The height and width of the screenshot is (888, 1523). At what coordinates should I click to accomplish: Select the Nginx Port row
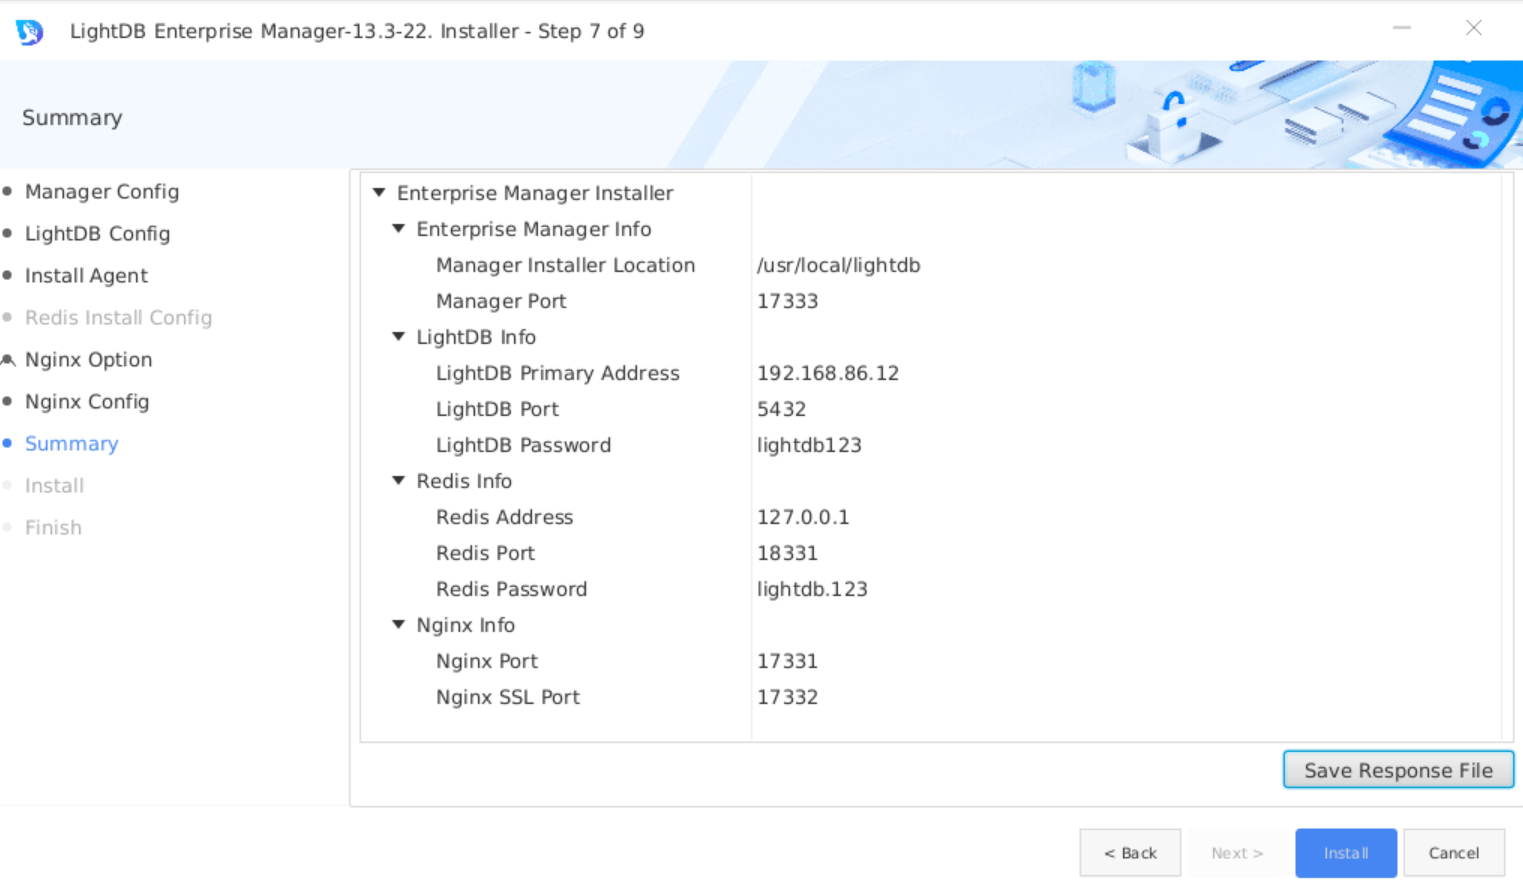(x=930, y=661)
